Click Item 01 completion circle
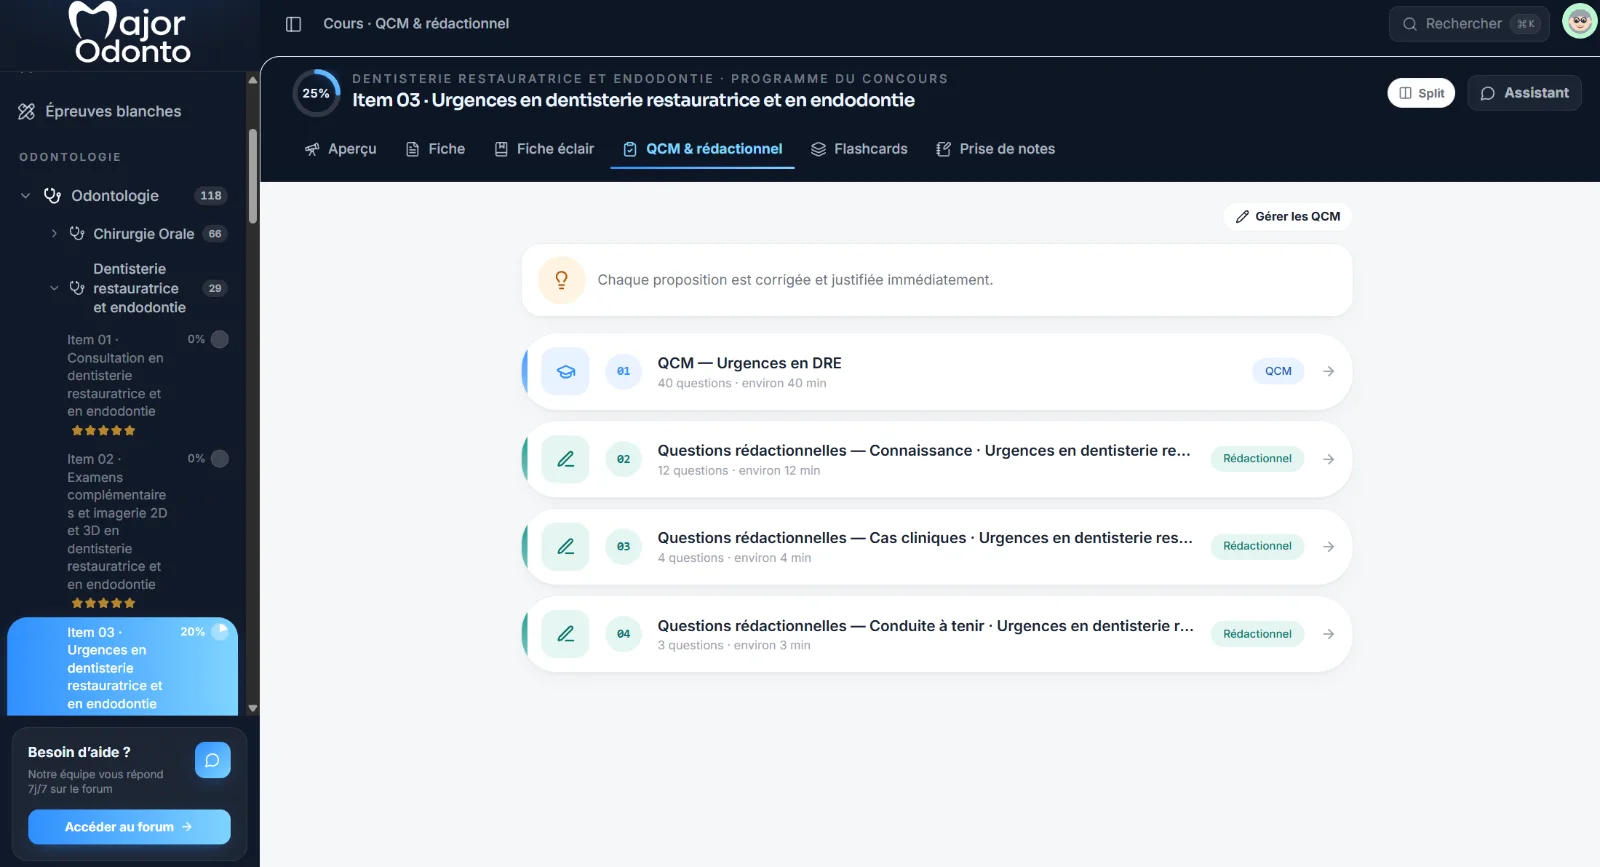 [x=220, y=339]
